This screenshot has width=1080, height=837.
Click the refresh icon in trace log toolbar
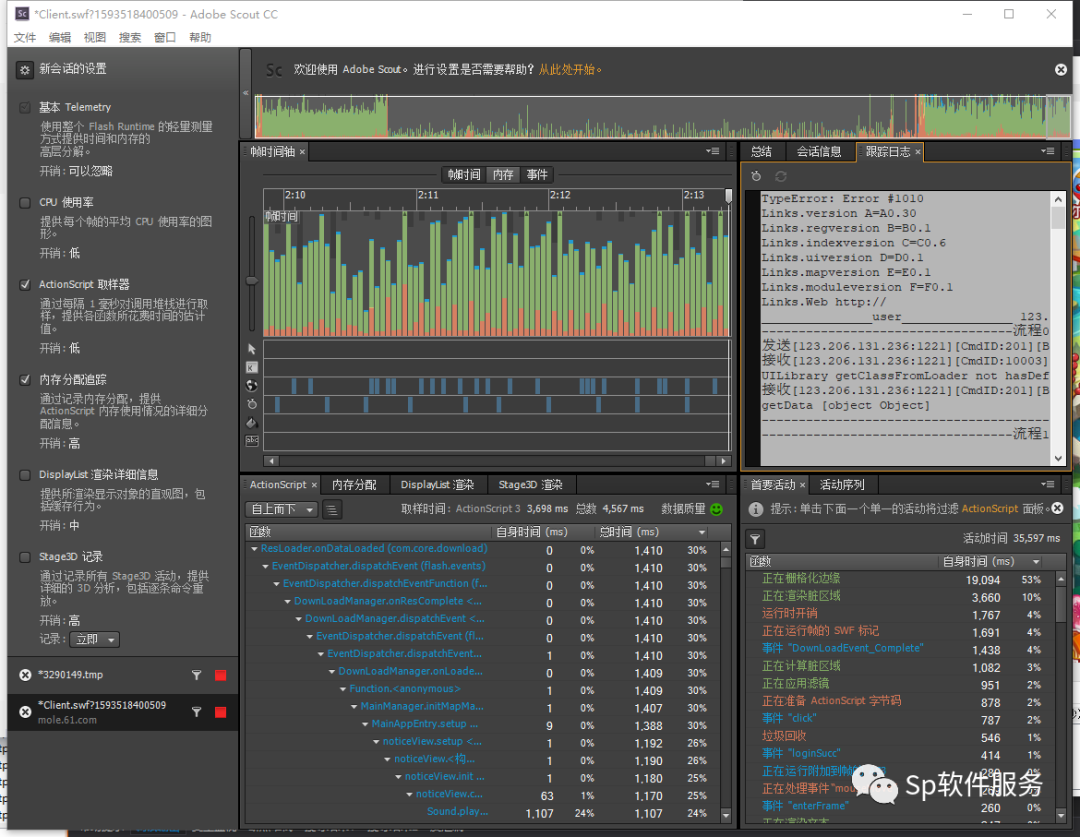click(x=780, y=176)
